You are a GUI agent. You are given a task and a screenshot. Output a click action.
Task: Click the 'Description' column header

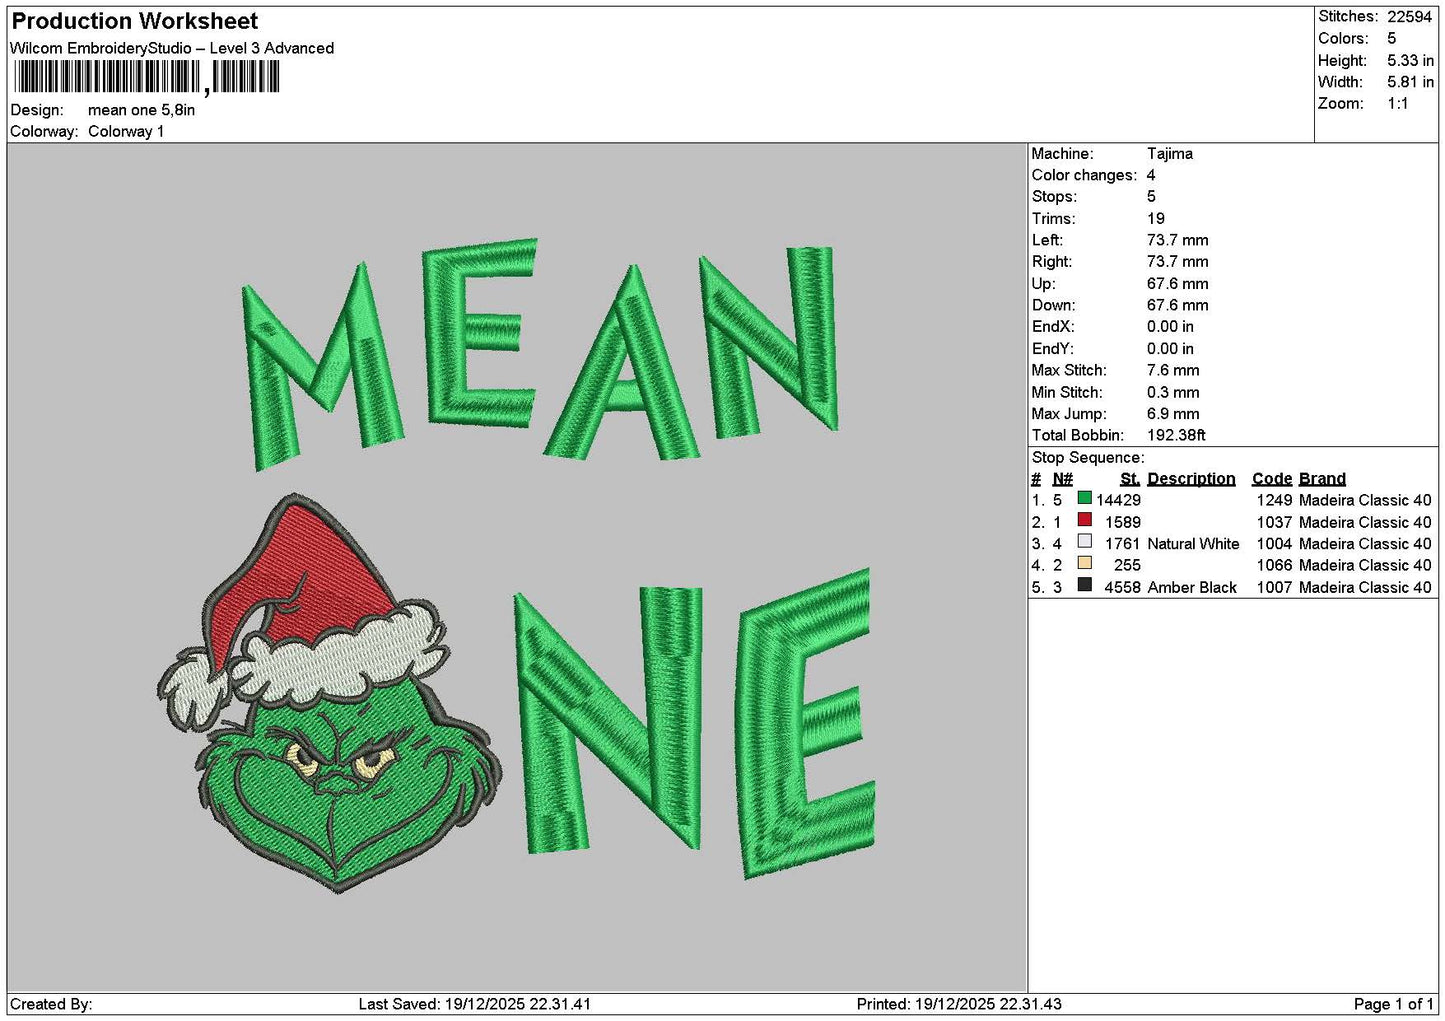(x=1191, y=479)
